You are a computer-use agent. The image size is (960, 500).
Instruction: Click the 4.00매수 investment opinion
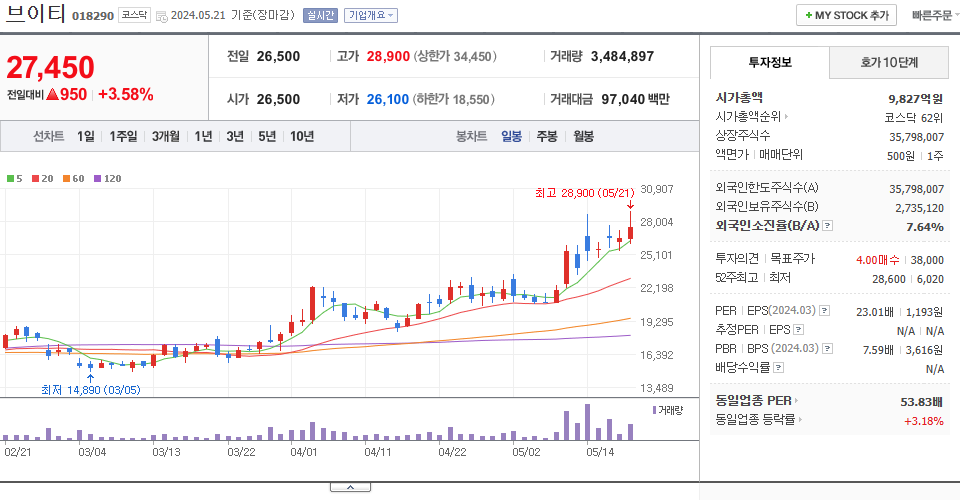click(x=877, y=260)
